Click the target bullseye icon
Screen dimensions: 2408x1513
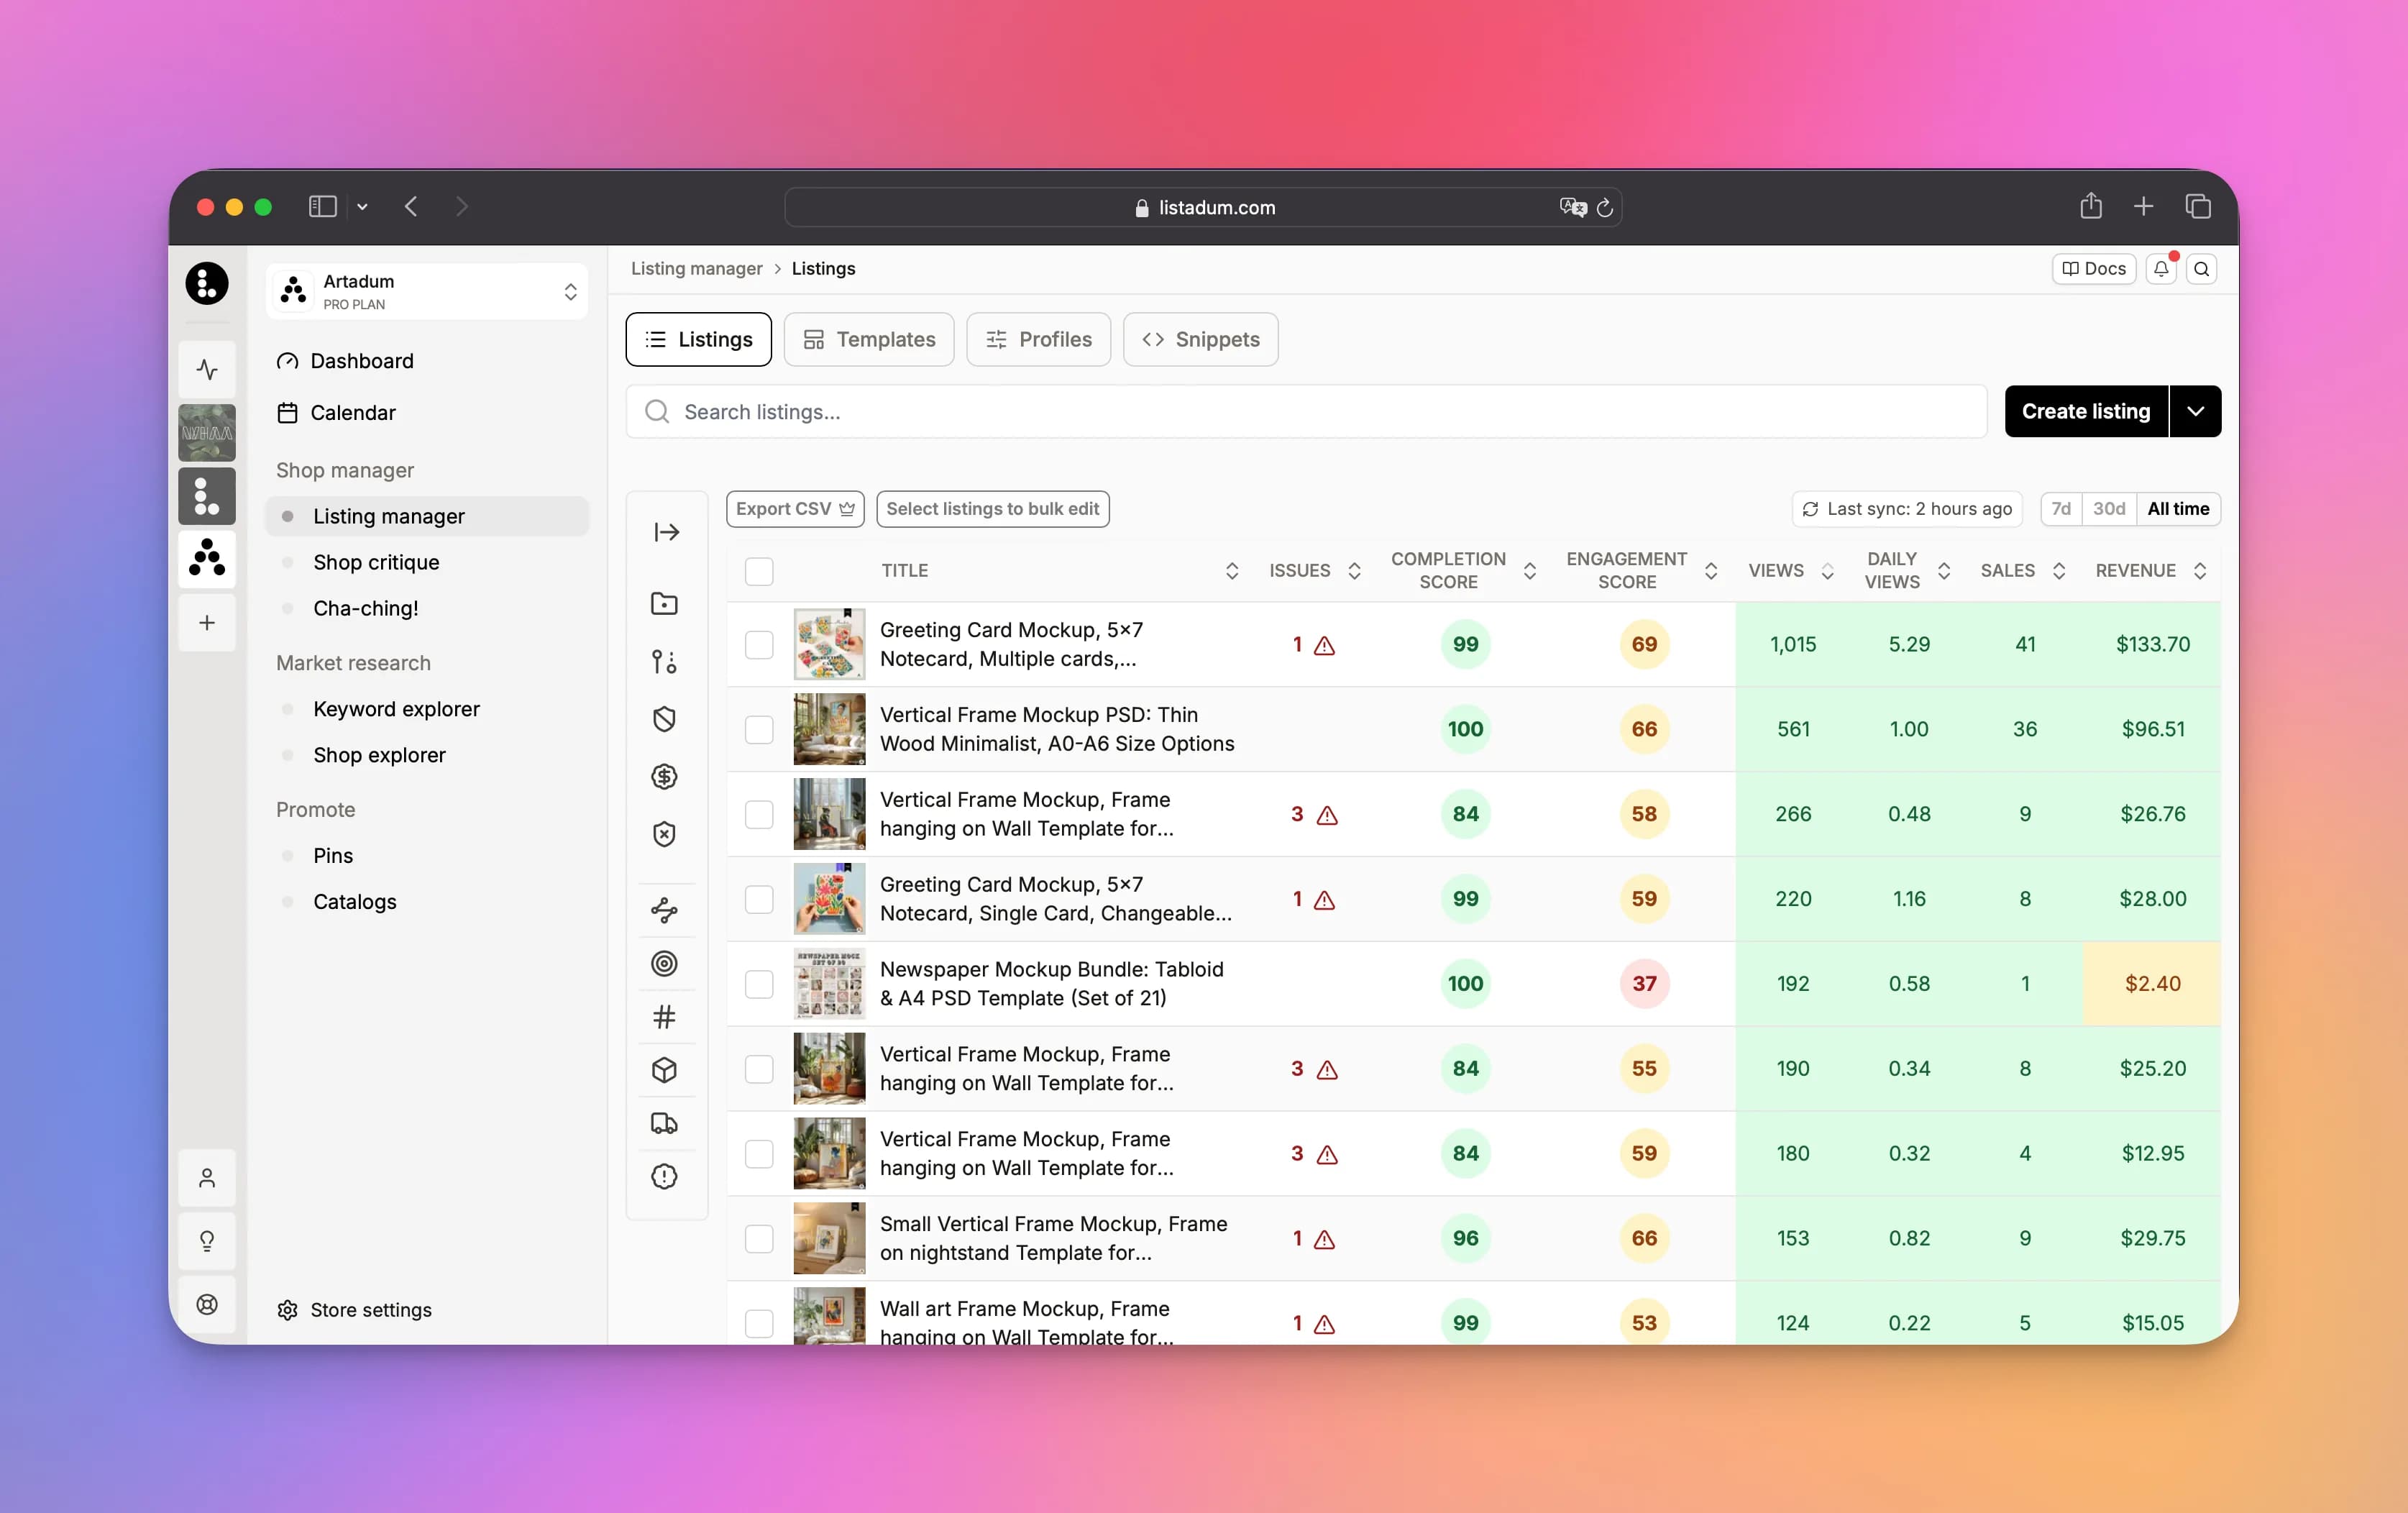(x=664, y=963)
